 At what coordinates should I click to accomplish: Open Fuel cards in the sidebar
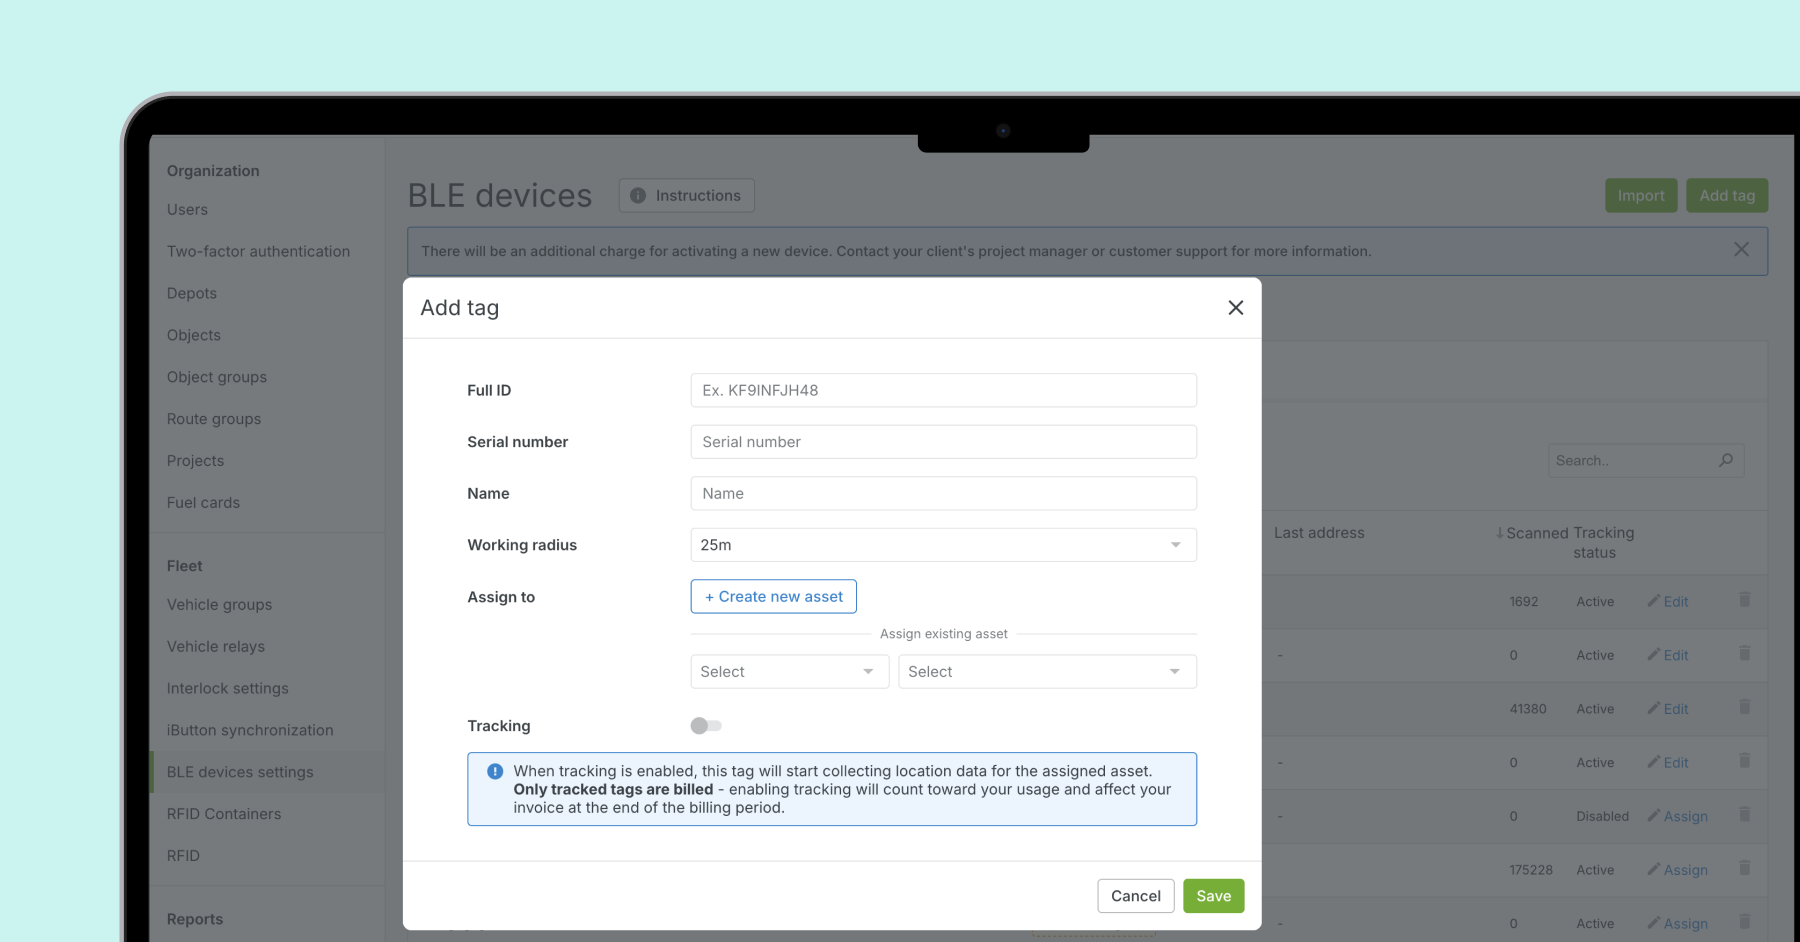click(x=203, y=504)
